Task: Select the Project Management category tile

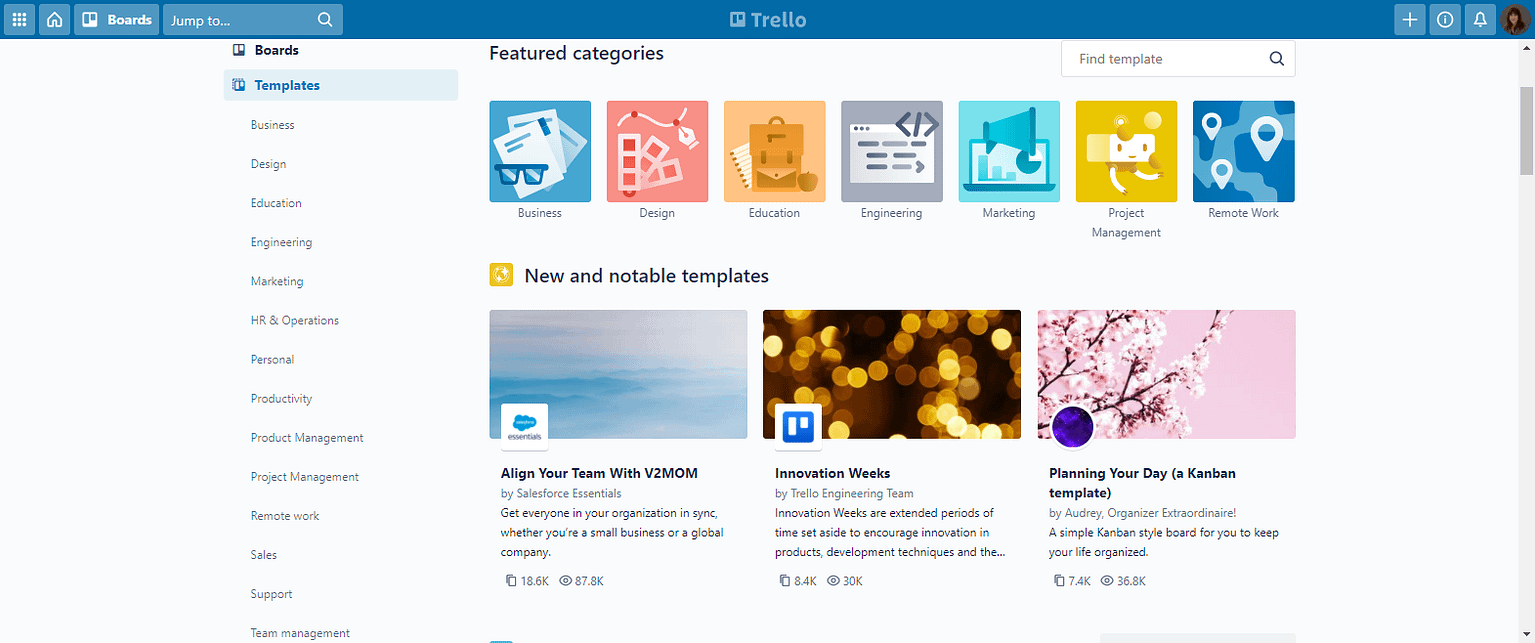Action: [x=1126, y=151]
